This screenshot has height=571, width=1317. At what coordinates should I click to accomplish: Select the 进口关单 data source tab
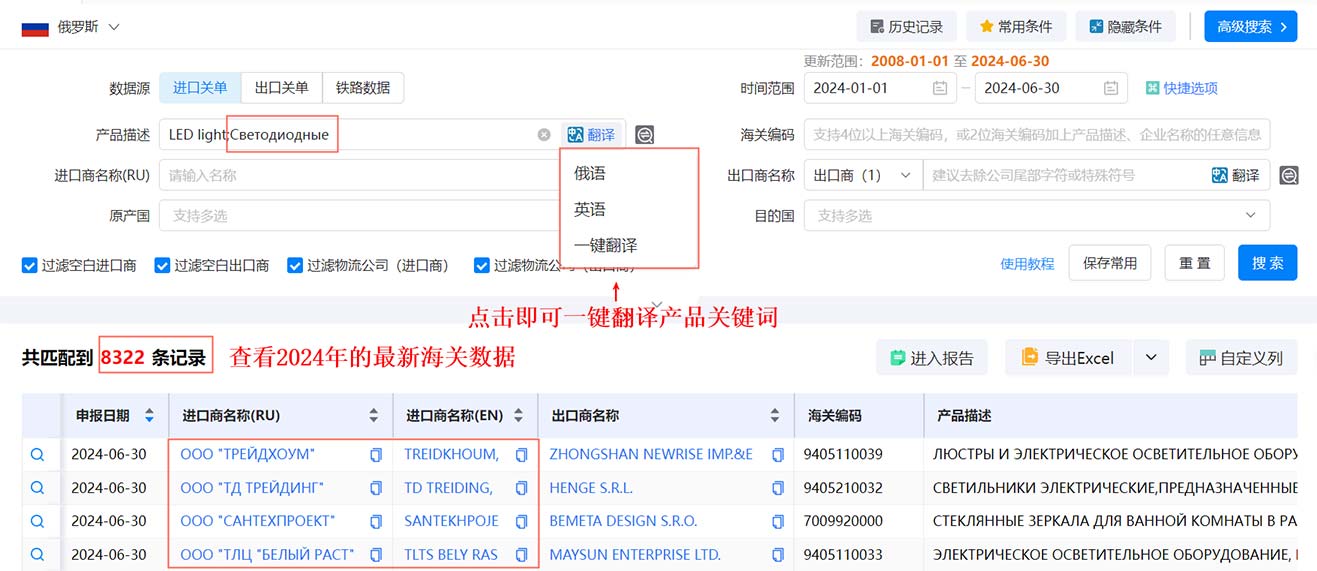(x=200, y=88)
